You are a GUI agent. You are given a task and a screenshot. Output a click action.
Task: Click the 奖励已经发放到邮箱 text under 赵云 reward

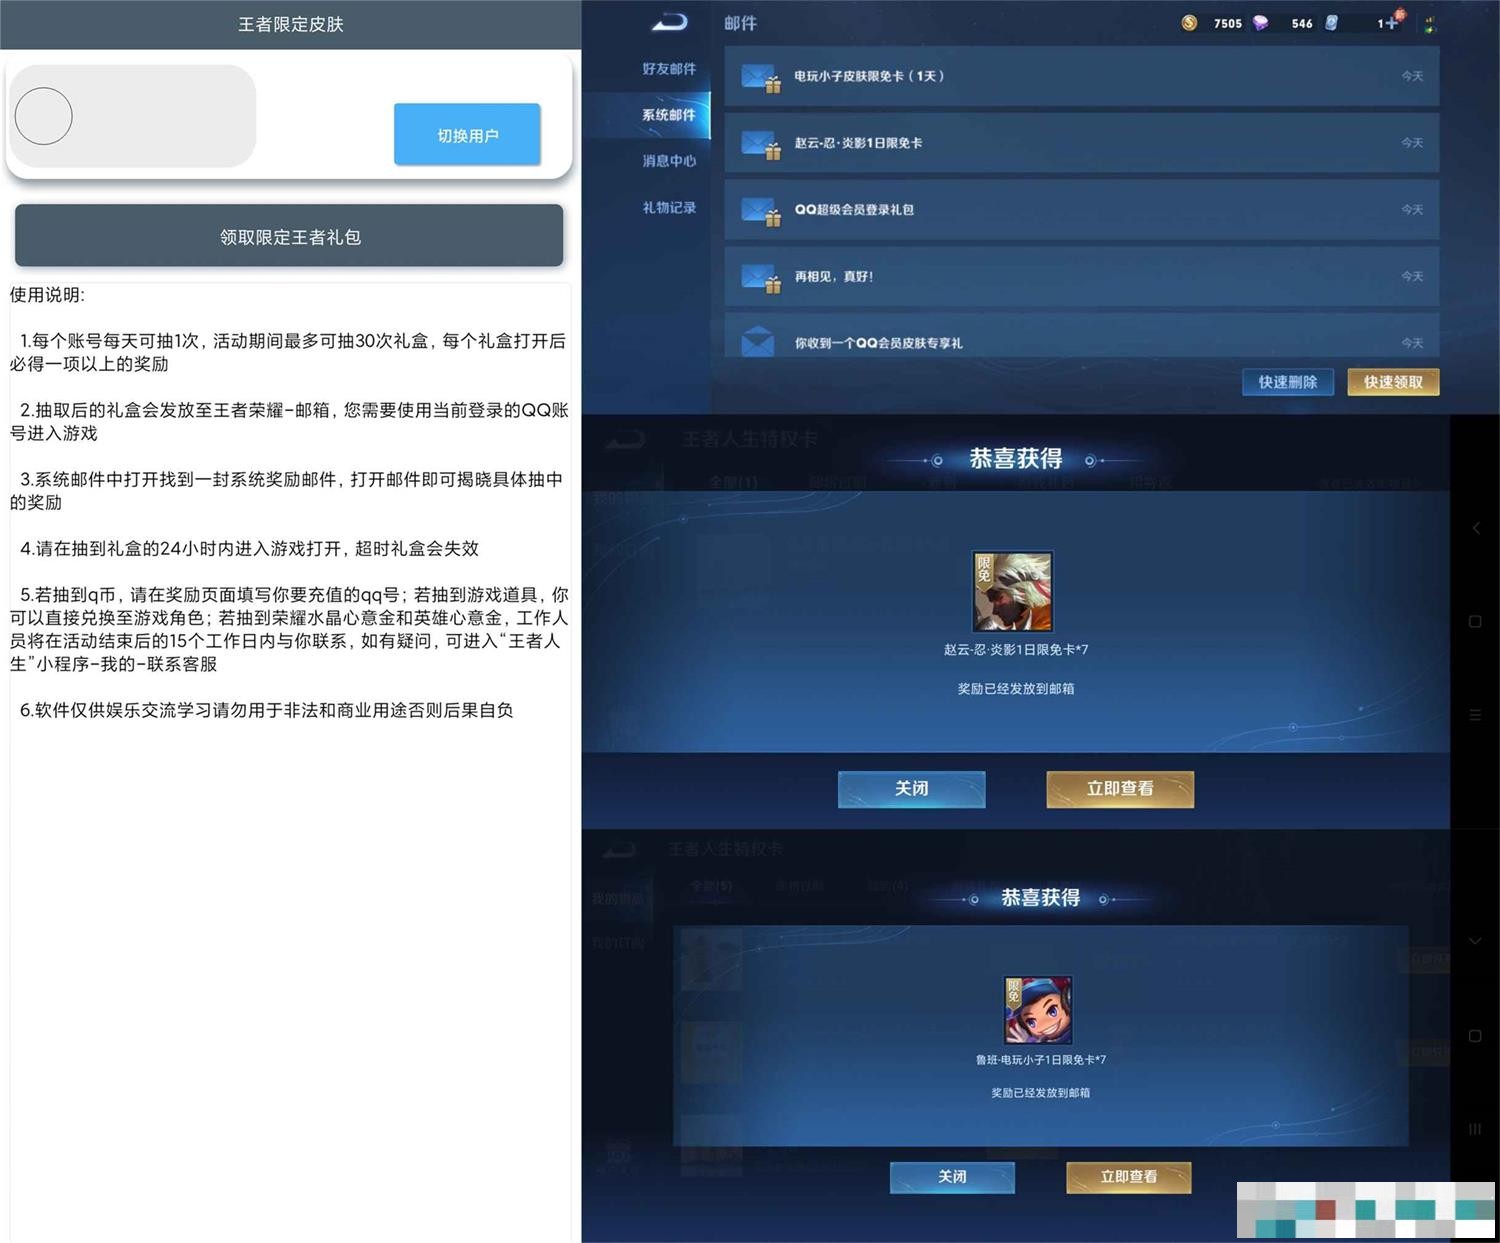[1016, 689]
